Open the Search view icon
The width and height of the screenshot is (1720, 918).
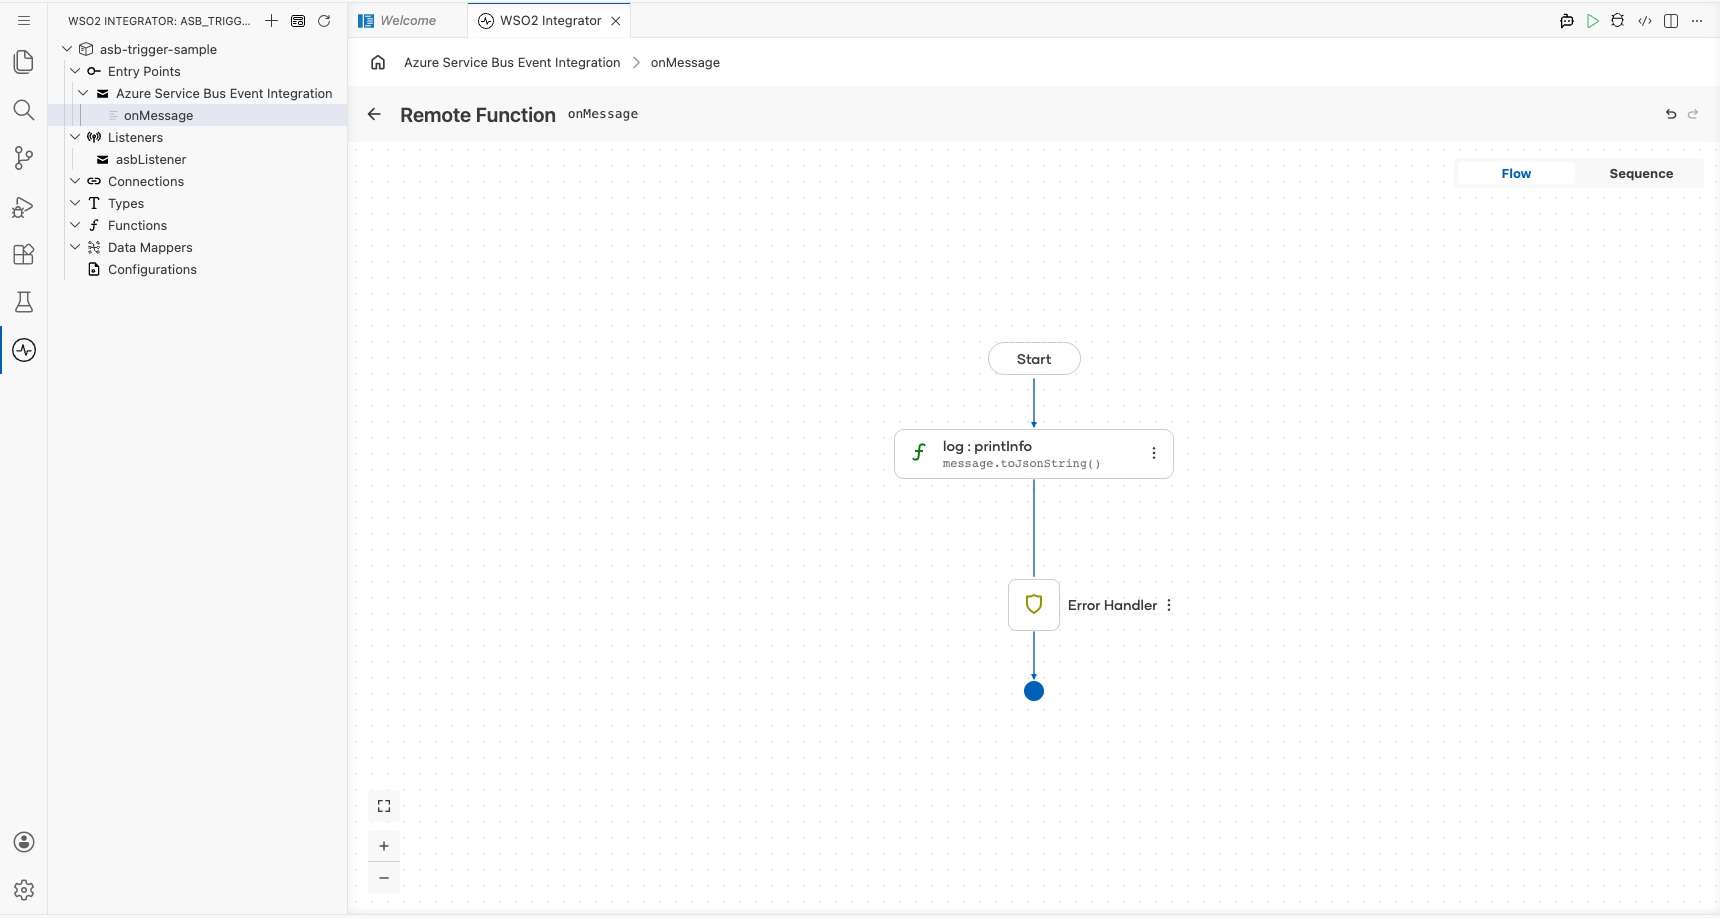[x=24, y=110]
